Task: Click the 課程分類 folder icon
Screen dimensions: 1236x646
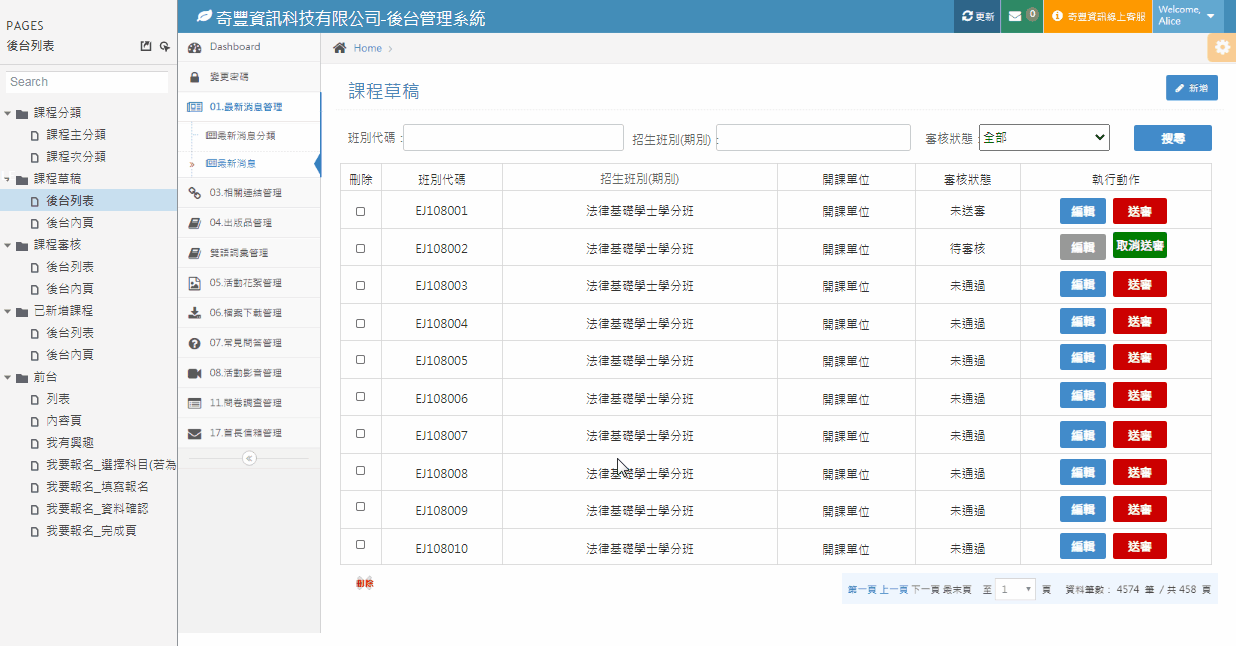Action: 22,113
